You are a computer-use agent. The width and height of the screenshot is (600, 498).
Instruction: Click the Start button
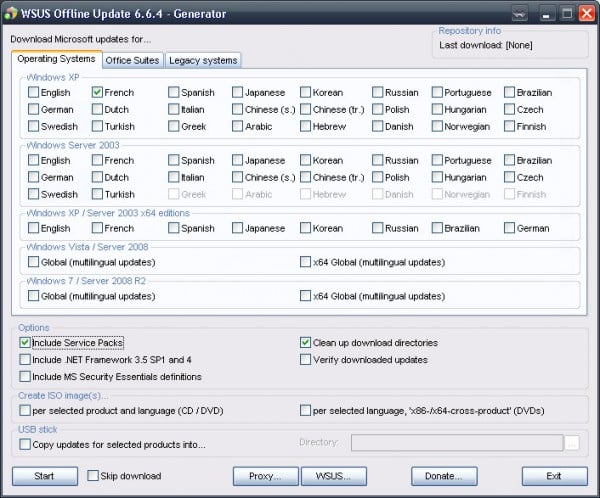(x=45, y=476)
